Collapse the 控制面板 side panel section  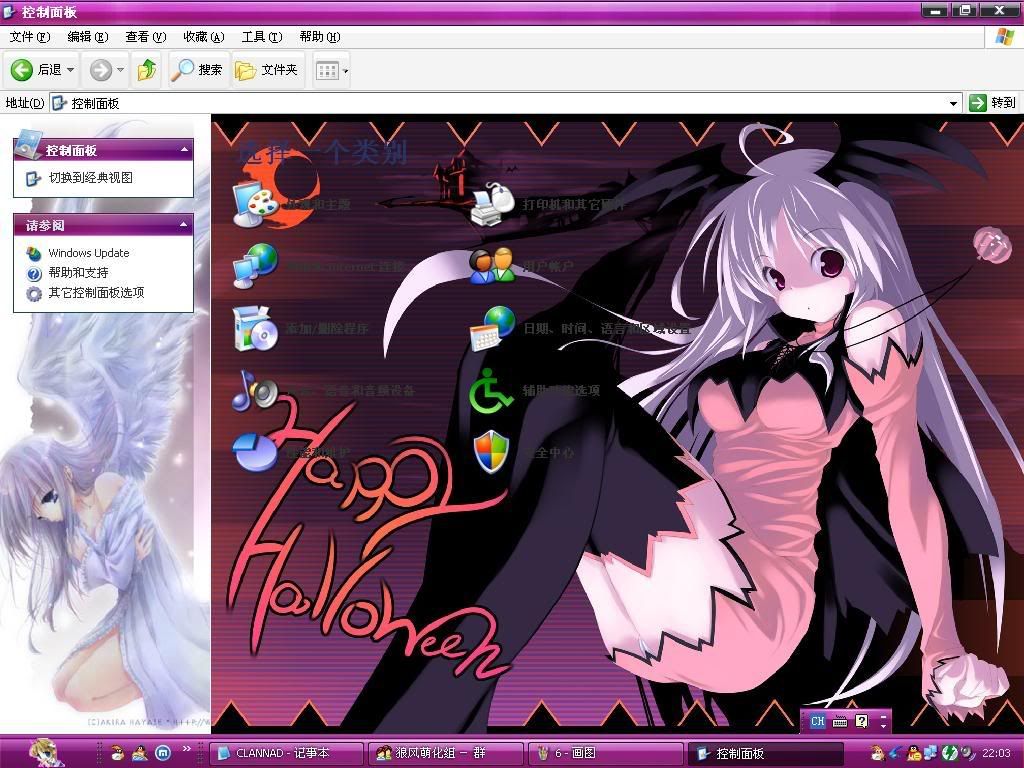(x=185, y=150)
